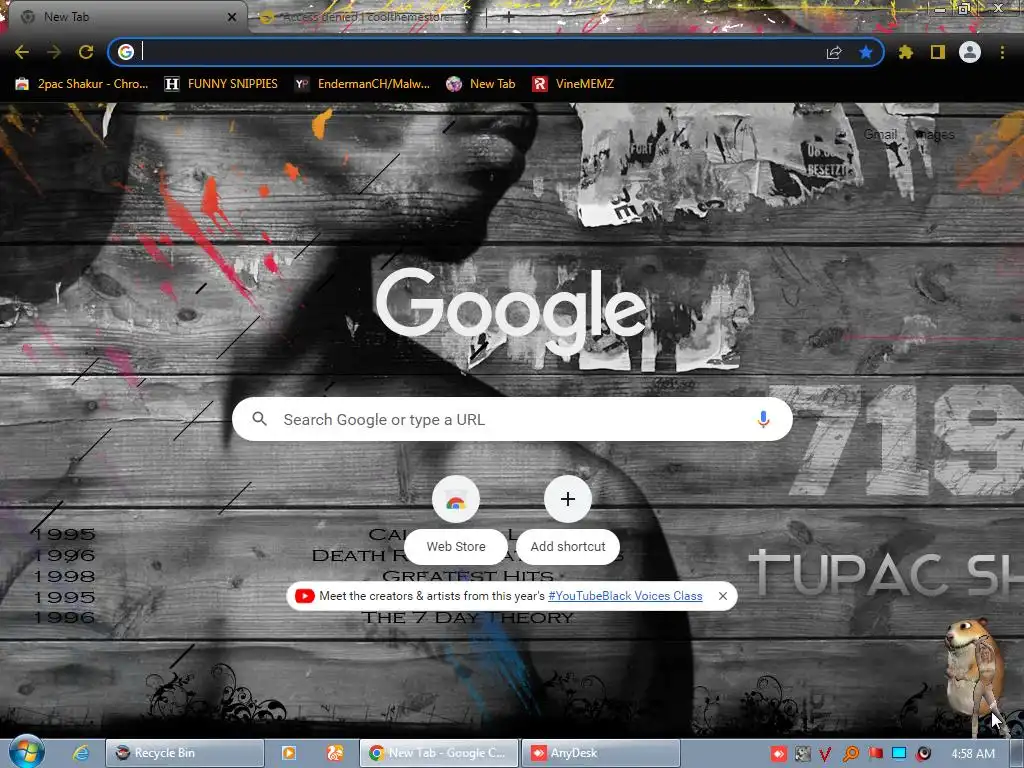Click the Add shortcut plus tile
The height and width of the screenshot is (768, 1024).
[568, 519]
